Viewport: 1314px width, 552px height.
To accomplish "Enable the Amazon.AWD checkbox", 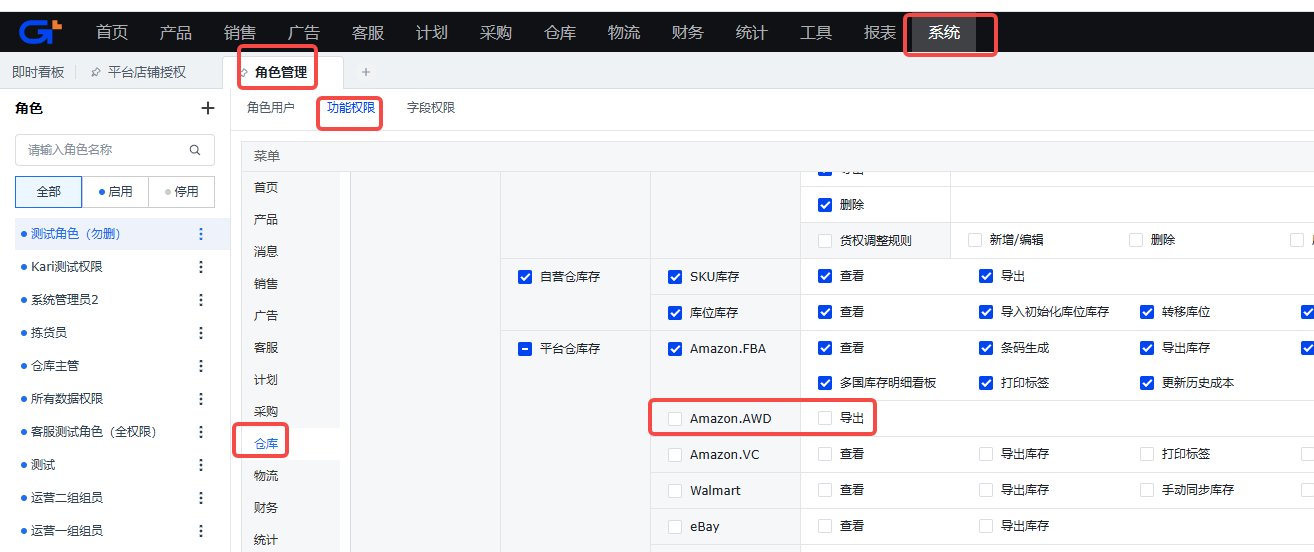I will 675,419.
